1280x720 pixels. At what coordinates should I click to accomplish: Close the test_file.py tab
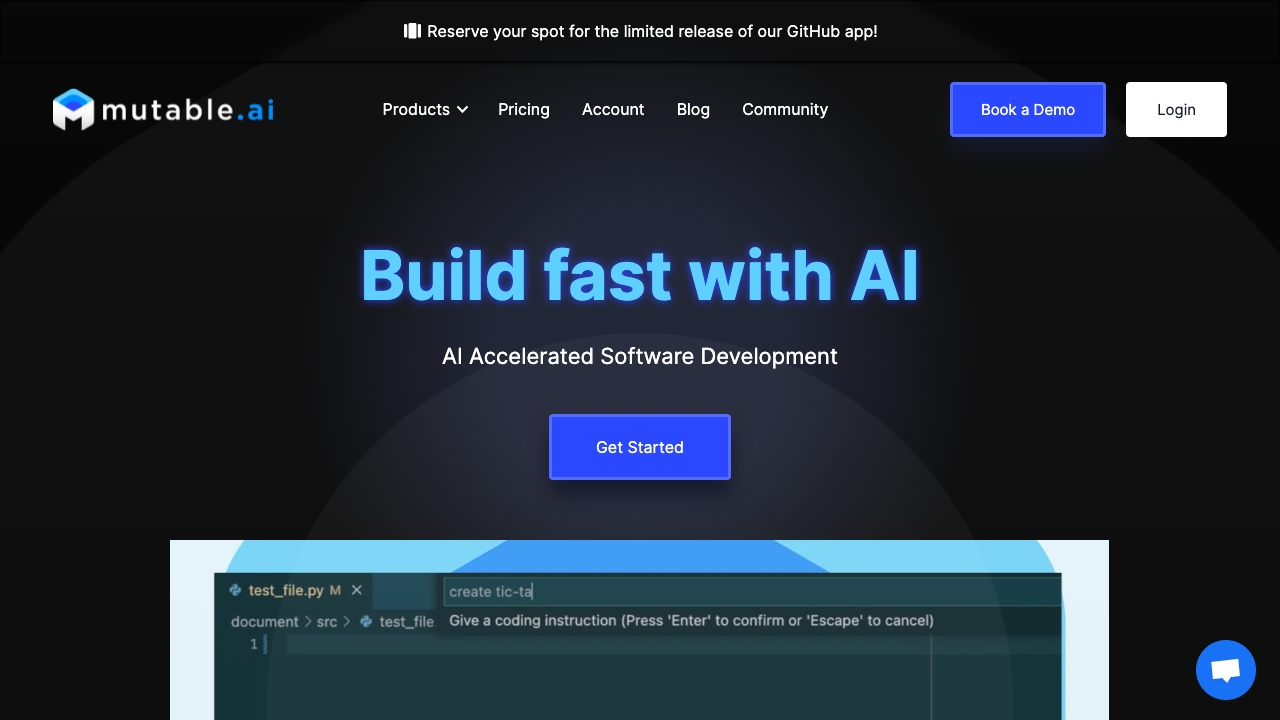357,590
